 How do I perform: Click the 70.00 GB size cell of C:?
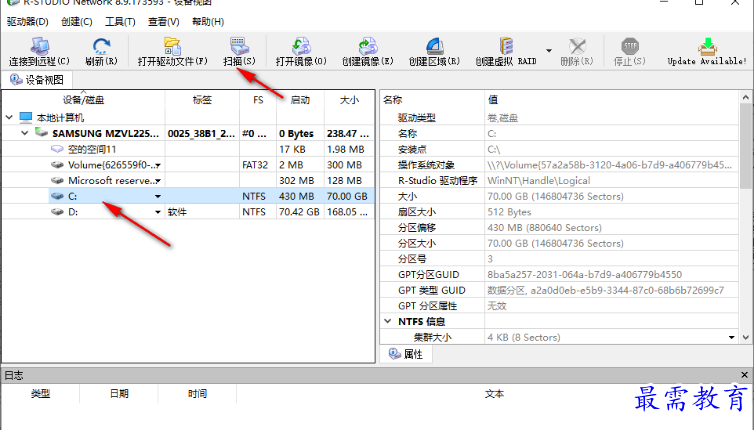(347, 196)
